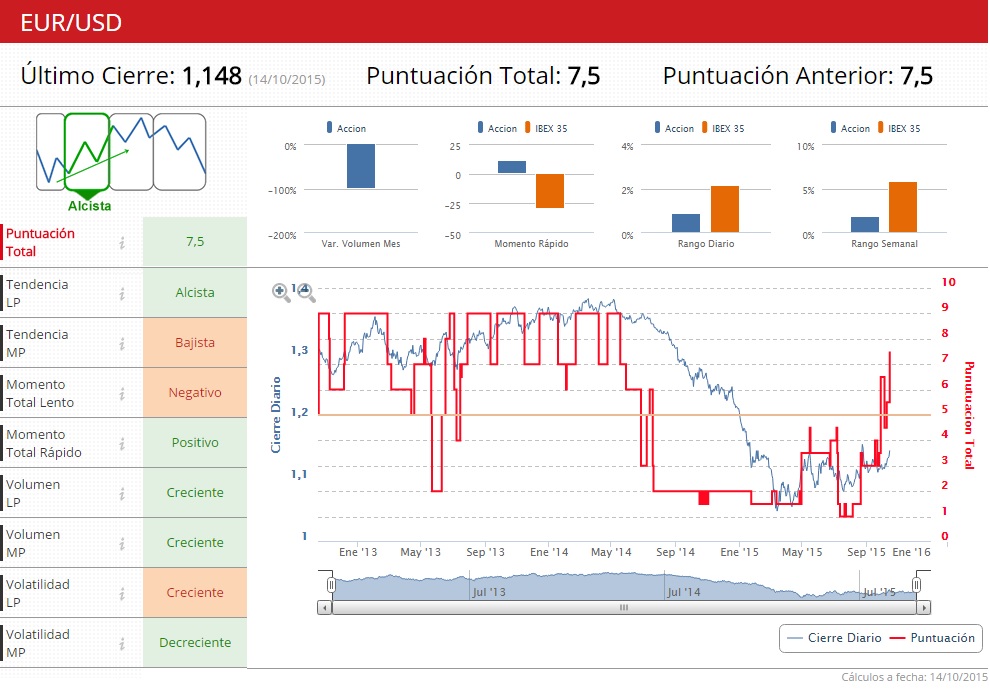990x697 pixels.
Task: Toggle Cierre Diario series in chart legend
Action: [x=835, y=638]
